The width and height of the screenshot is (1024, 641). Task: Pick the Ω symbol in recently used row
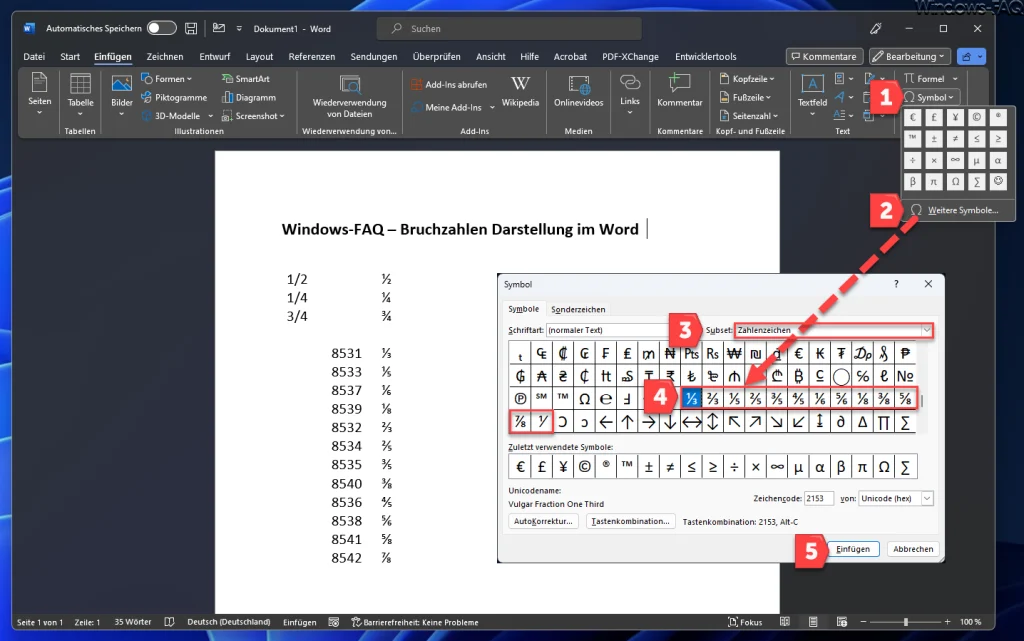click(x=884, y=467)
